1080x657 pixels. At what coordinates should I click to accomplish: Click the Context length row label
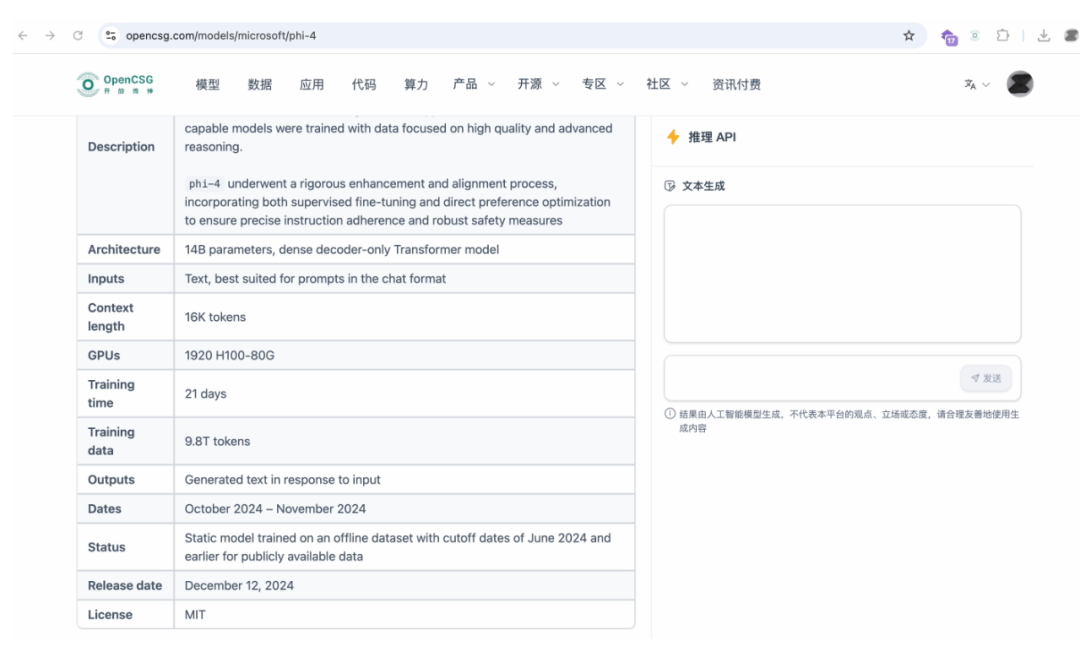click(x=111, y=317)
